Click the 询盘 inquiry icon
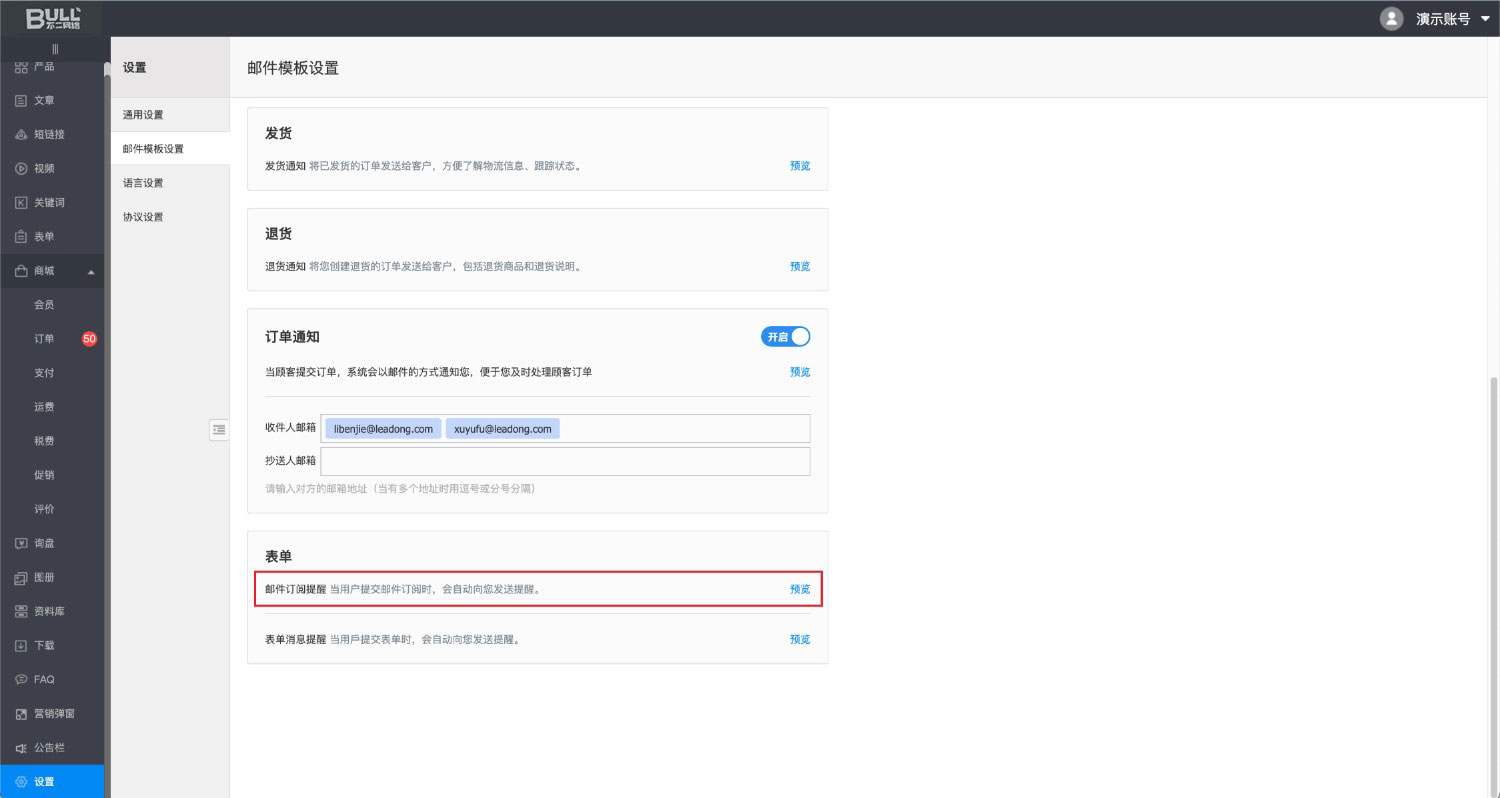This screenshot has width=1500, height=798. coord(21,543)
